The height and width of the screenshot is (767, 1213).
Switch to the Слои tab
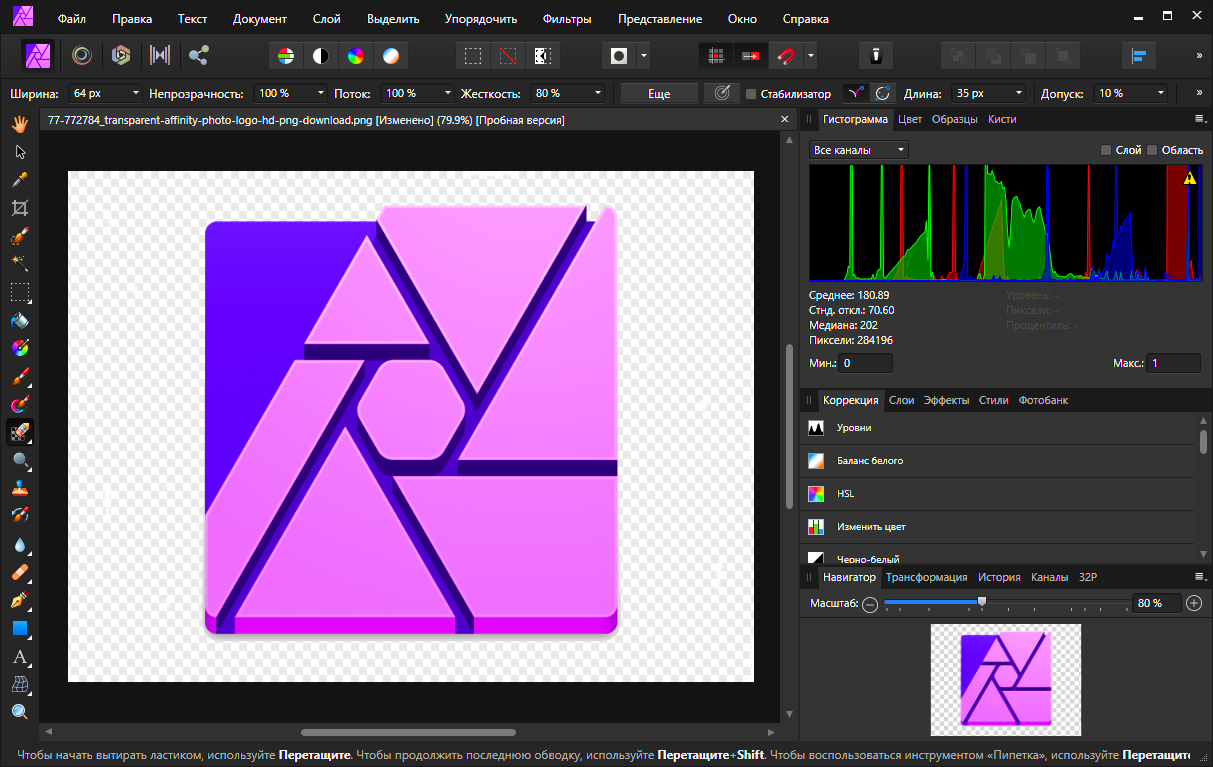click(902, 400)
